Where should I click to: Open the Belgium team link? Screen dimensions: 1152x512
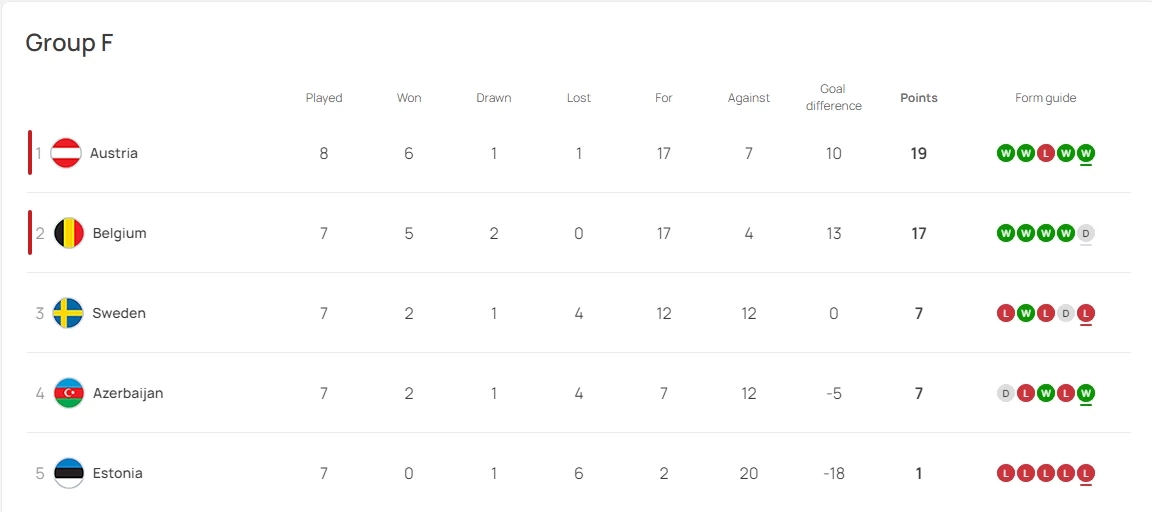[x=119, y=233]
